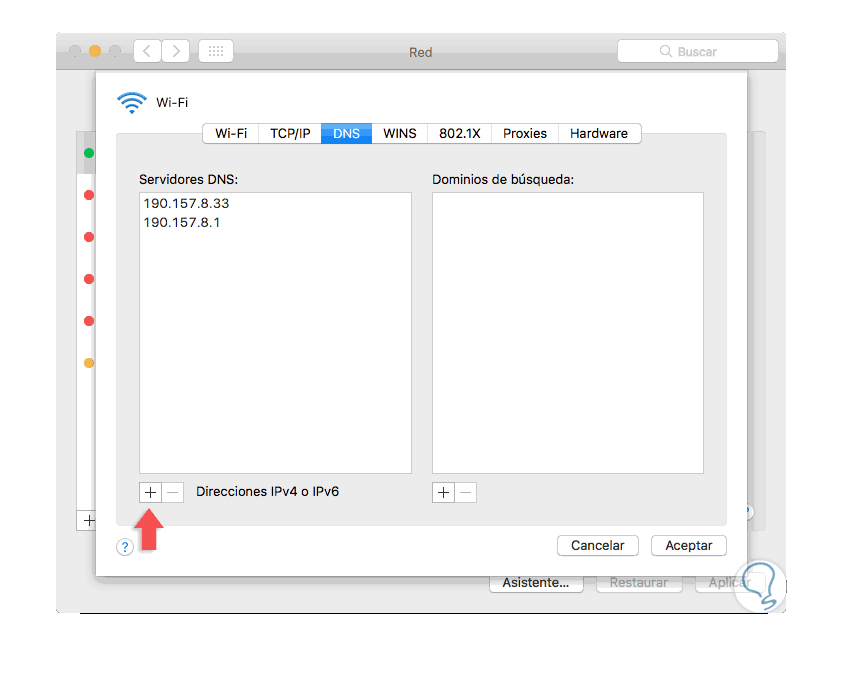Focus the Buscar search field

(698, 52)
